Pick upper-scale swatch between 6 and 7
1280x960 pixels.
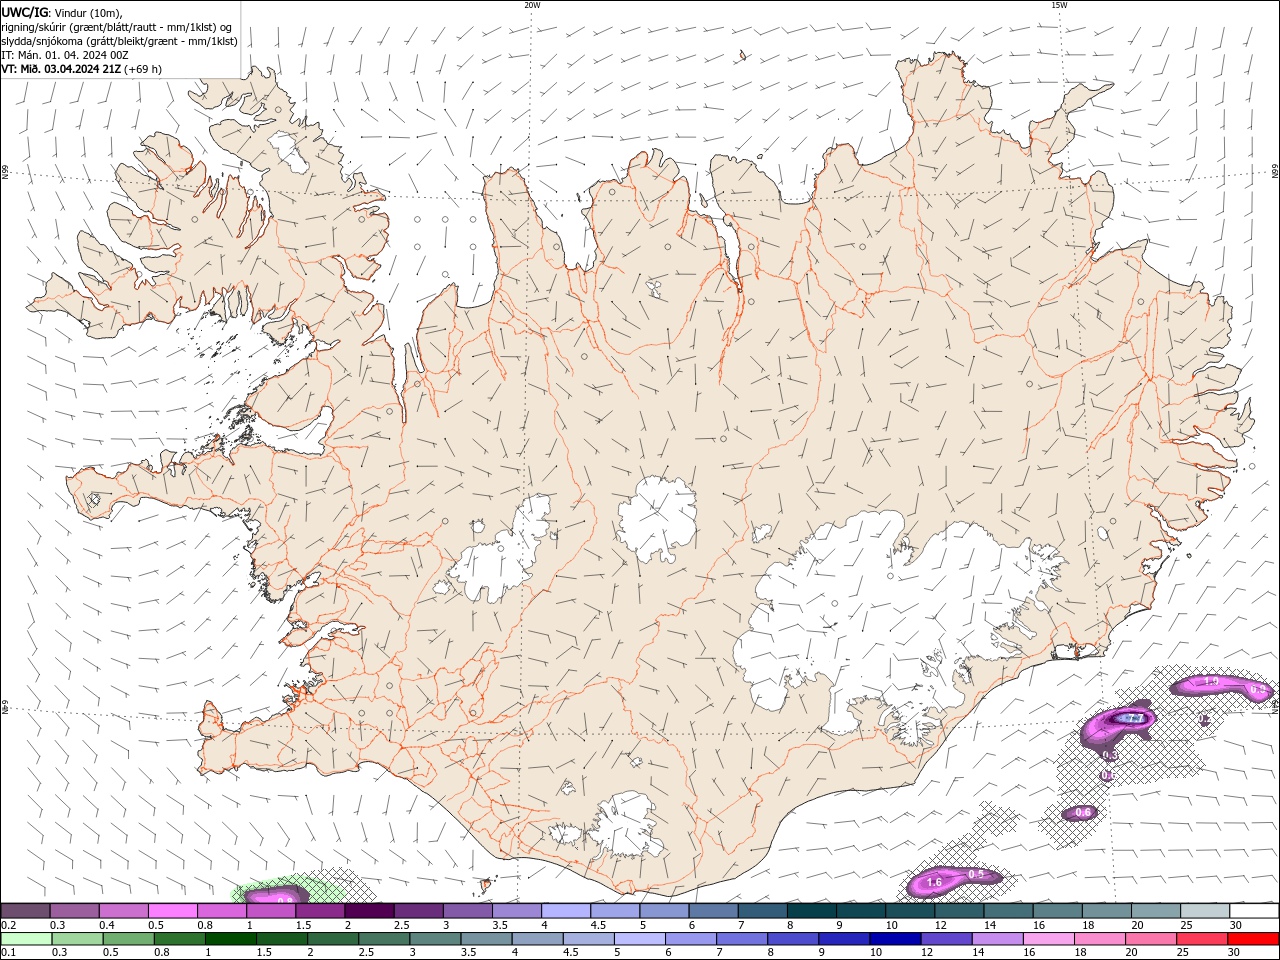point(714,911)
